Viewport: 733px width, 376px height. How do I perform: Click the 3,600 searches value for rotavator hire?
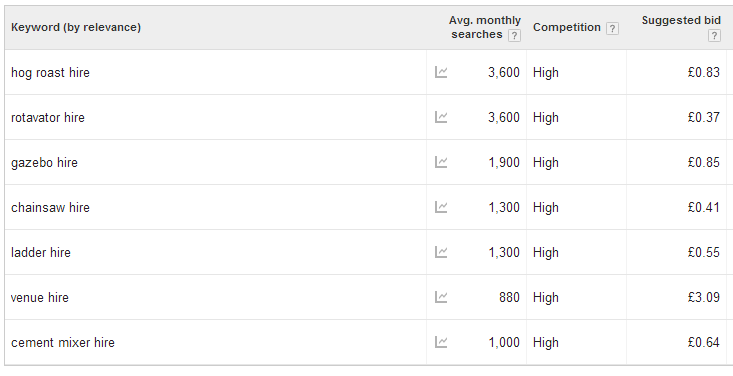504,117
